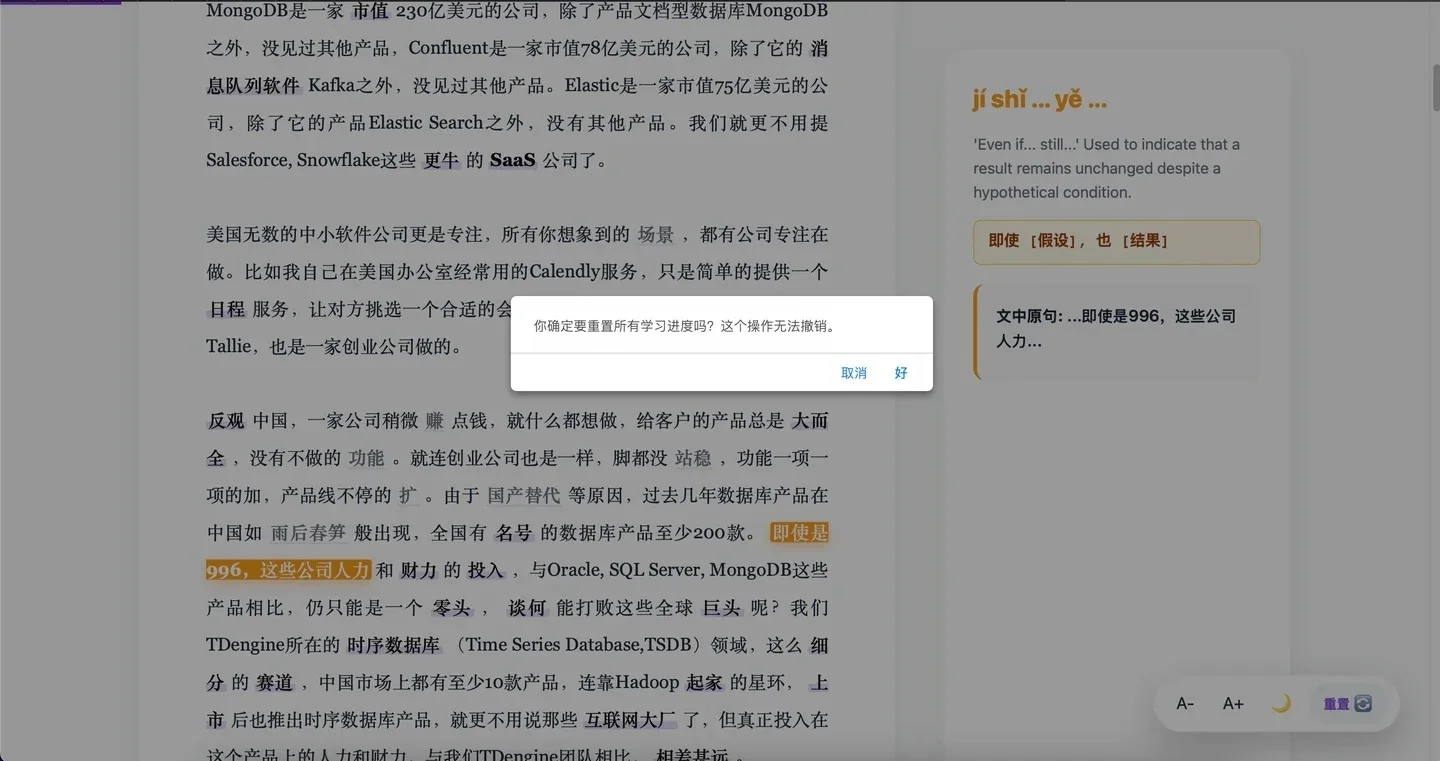Click the vocabulary word 财力

[419, 570]
